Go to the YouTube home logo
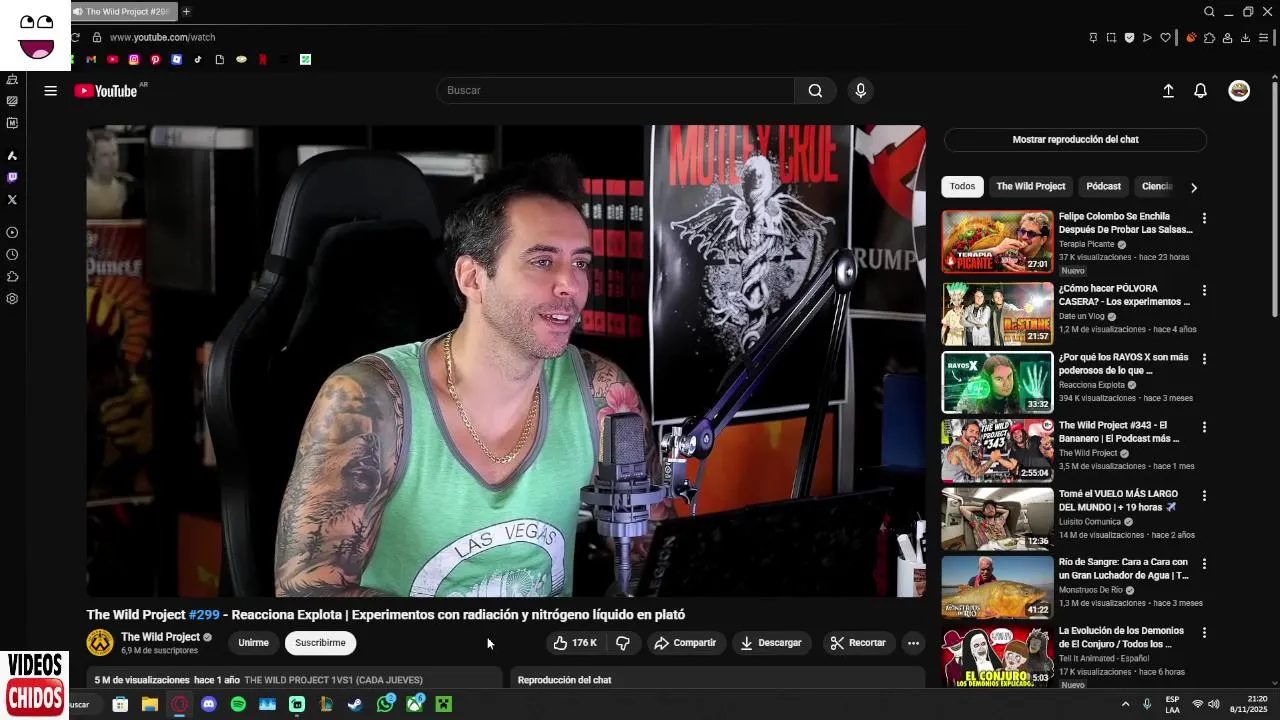 point(106,91)
